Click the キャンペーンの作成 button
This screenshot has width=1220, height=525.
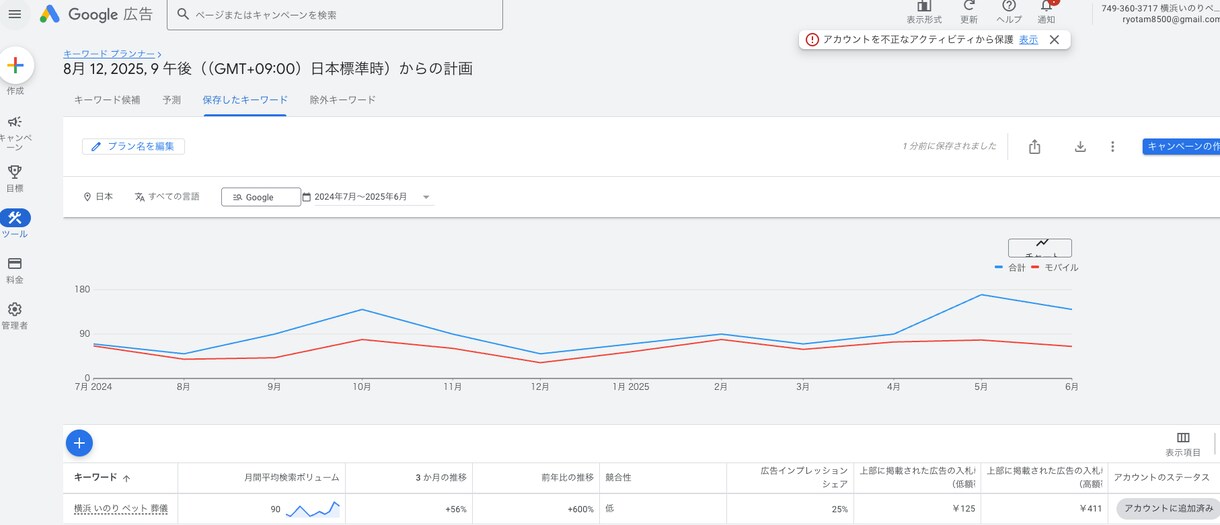(x=1181, y=146)
